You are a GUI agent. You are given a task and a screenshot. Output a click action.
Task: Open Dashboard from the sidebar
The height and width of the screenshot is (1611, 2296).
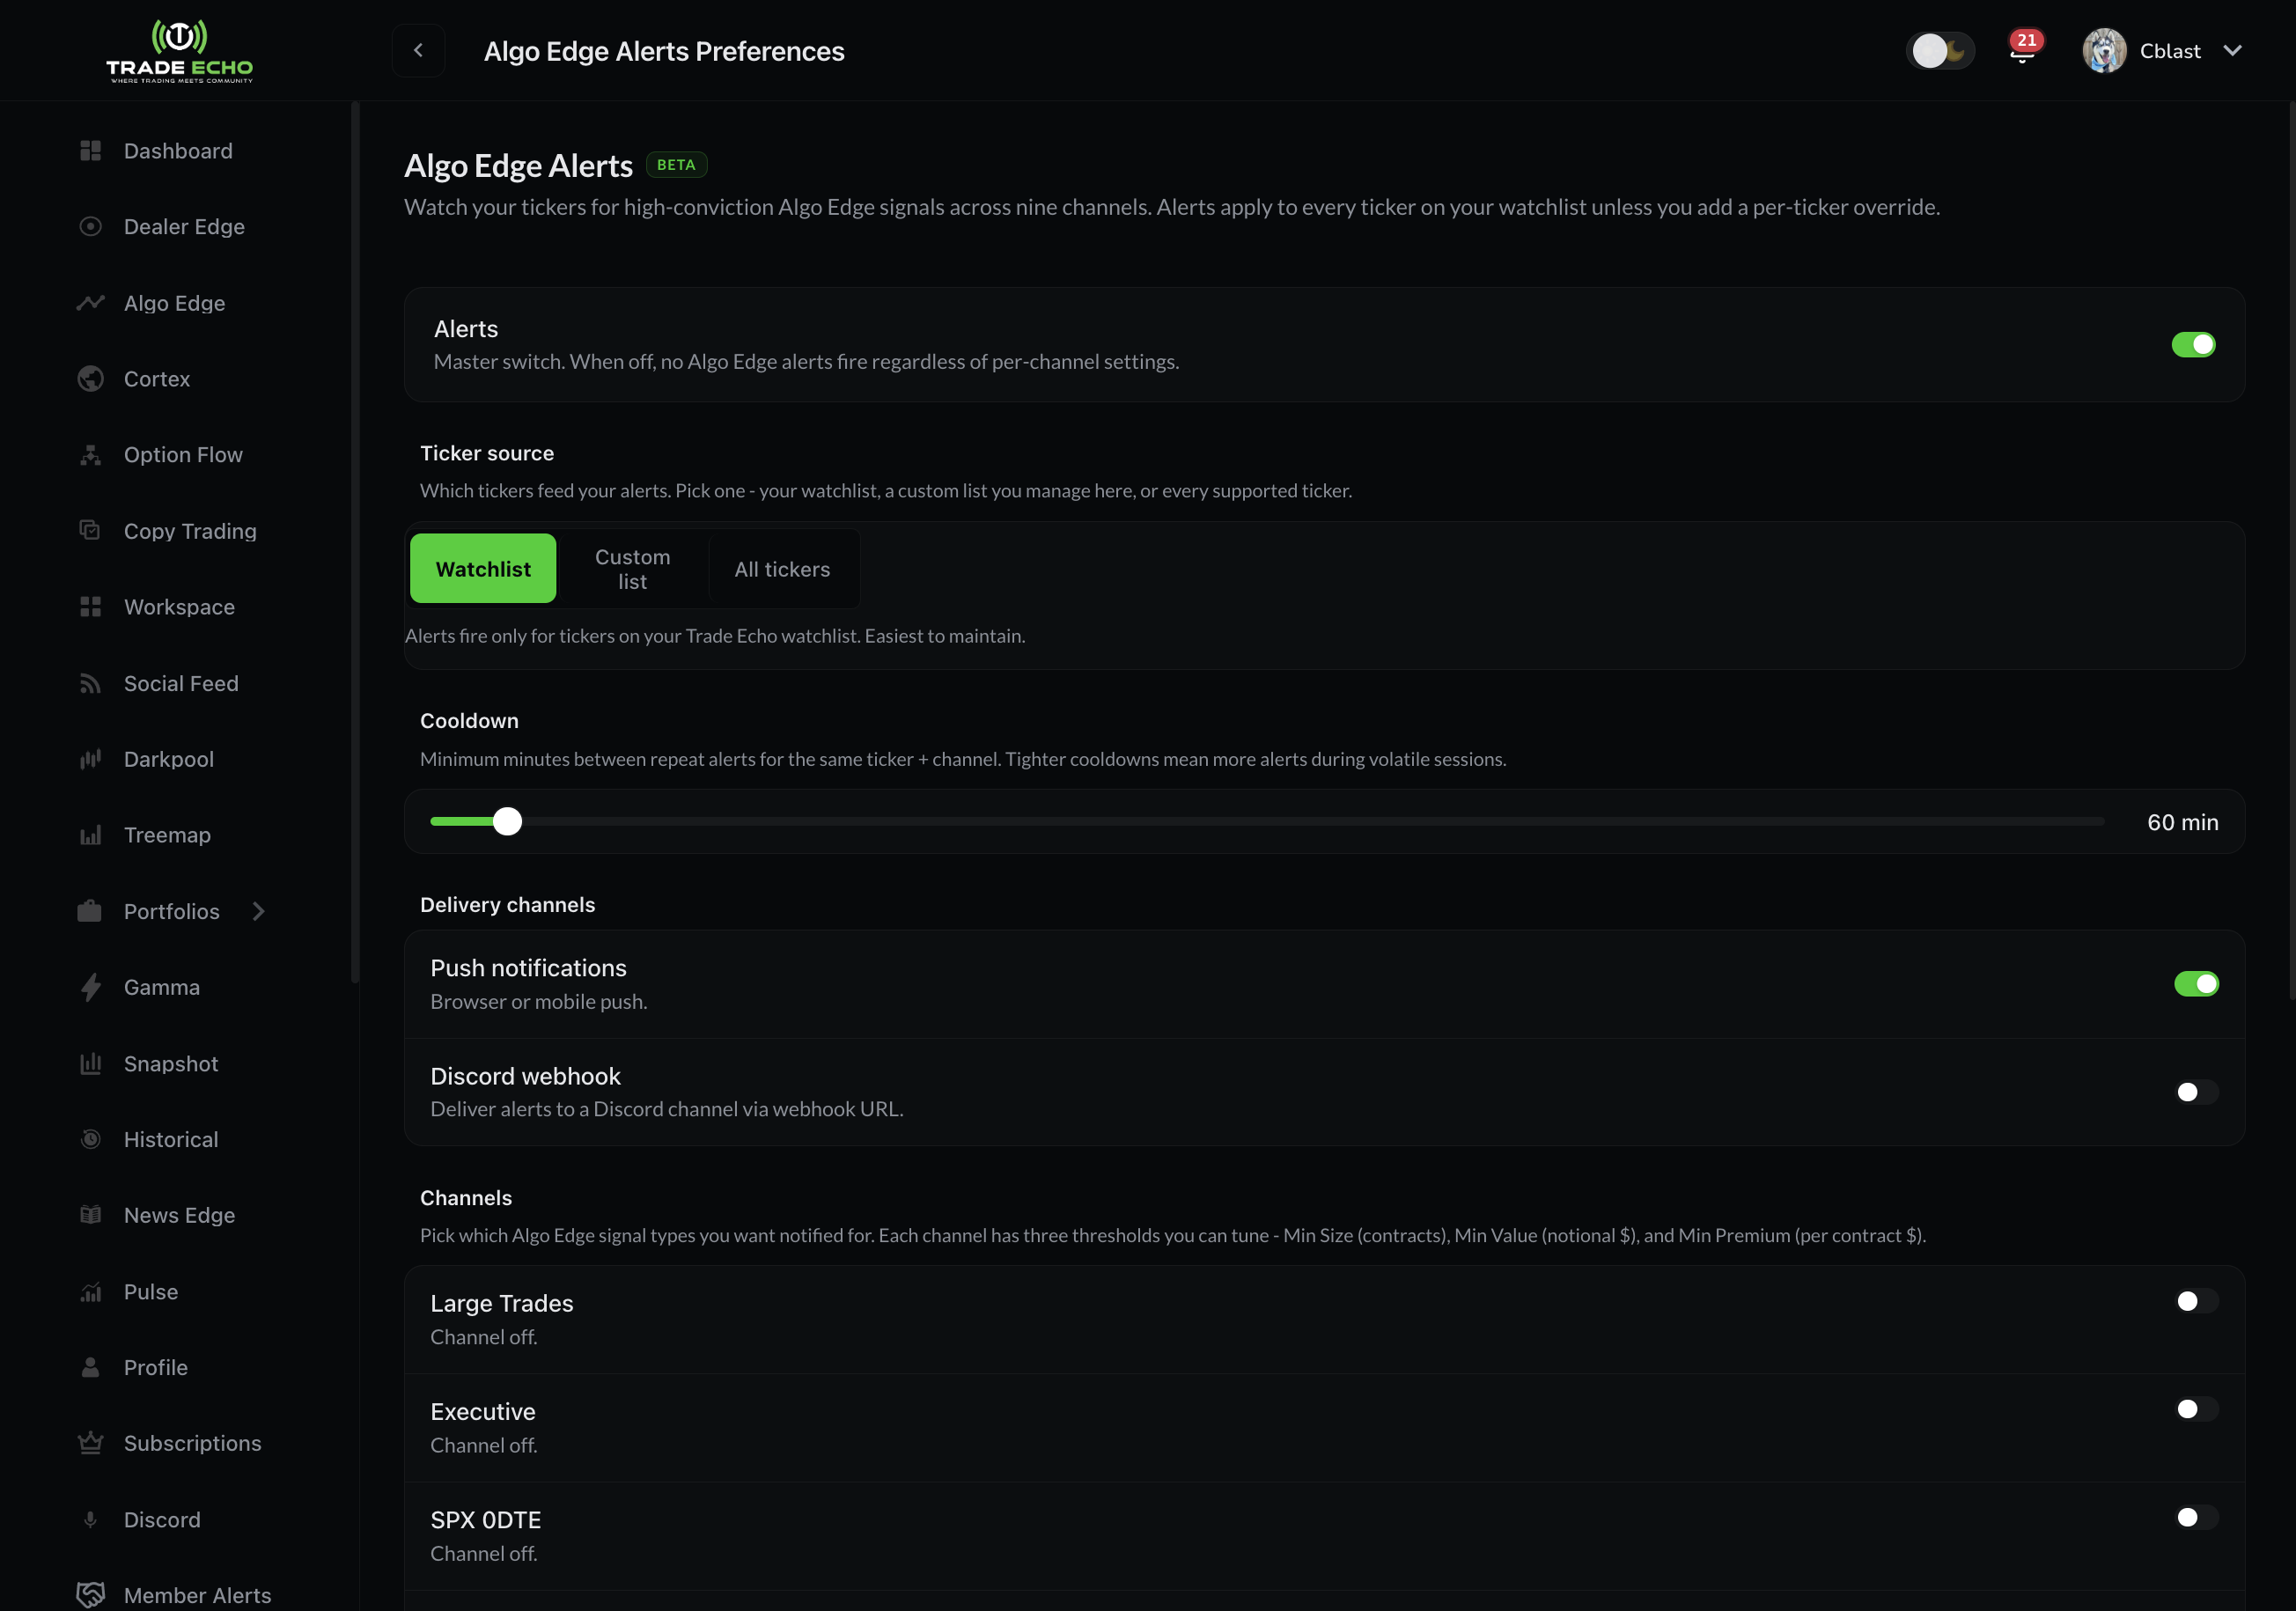click(x=178, y=151)
